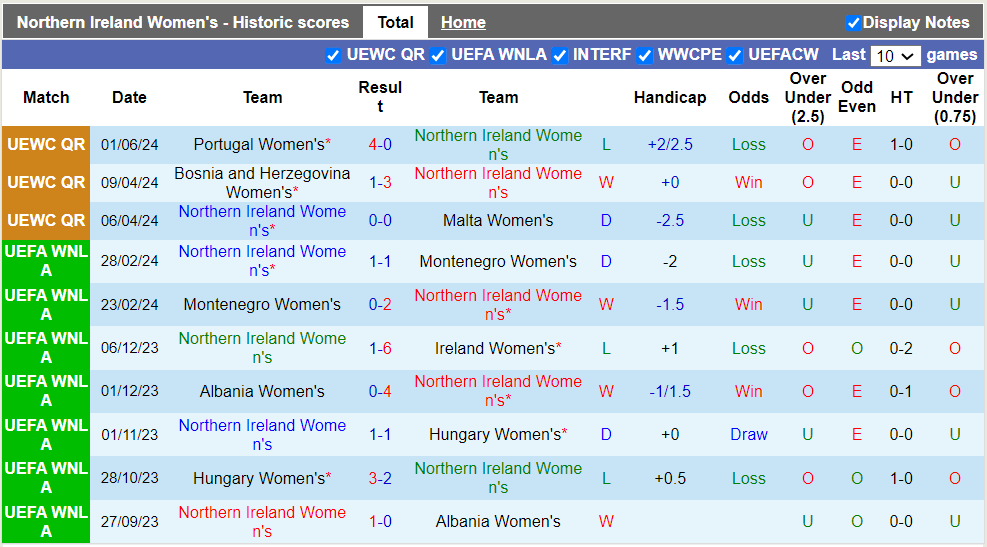Click the Over Under (2.5) column header
987x547 pixels.
click(x=808, y=98)
